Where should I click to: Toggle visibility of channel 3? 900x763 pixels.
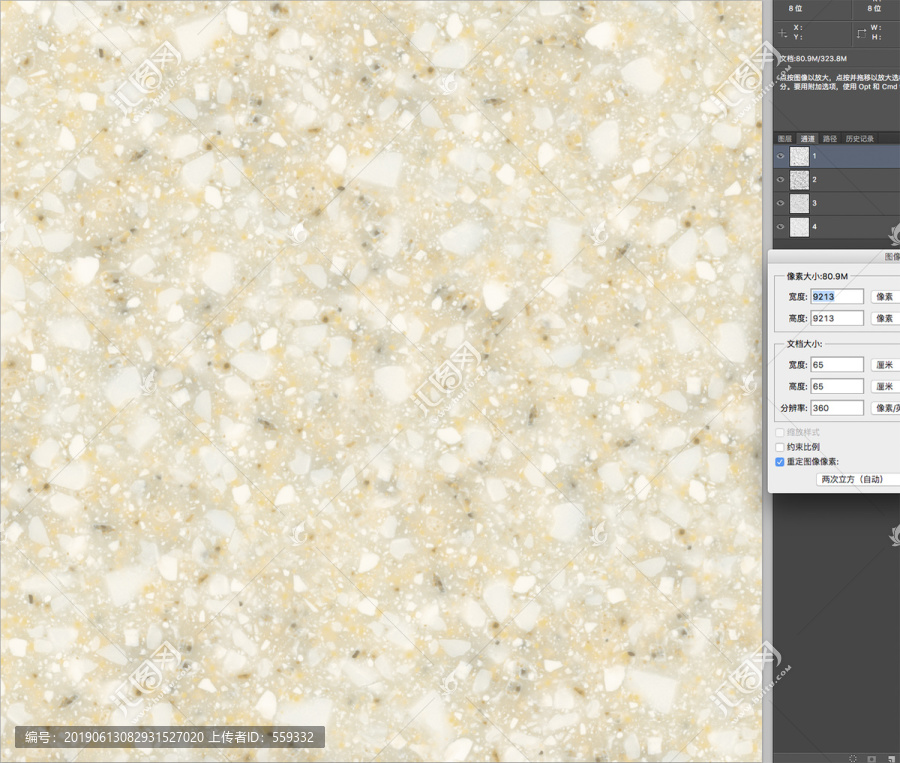[x=781, y=203]
